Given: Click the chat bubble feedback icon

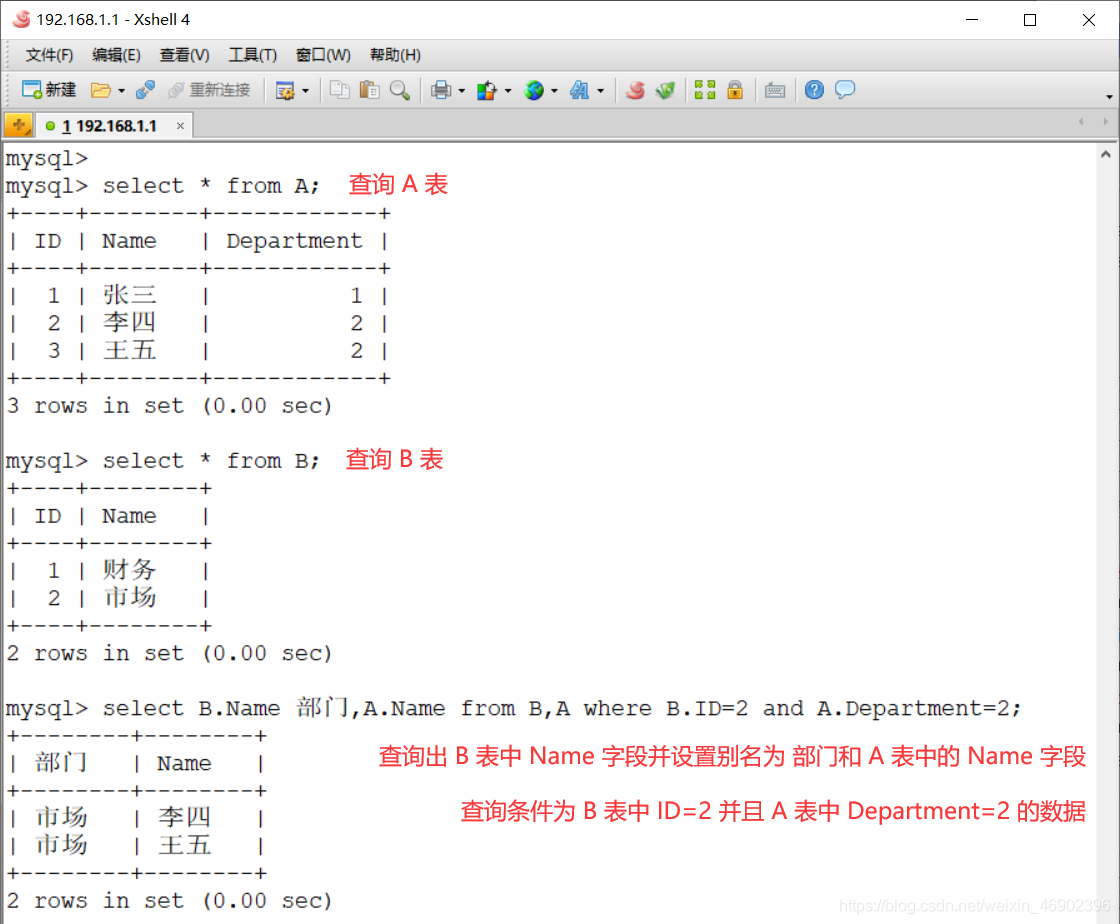Looking at the screenshot, I should (x=845, y=90).
